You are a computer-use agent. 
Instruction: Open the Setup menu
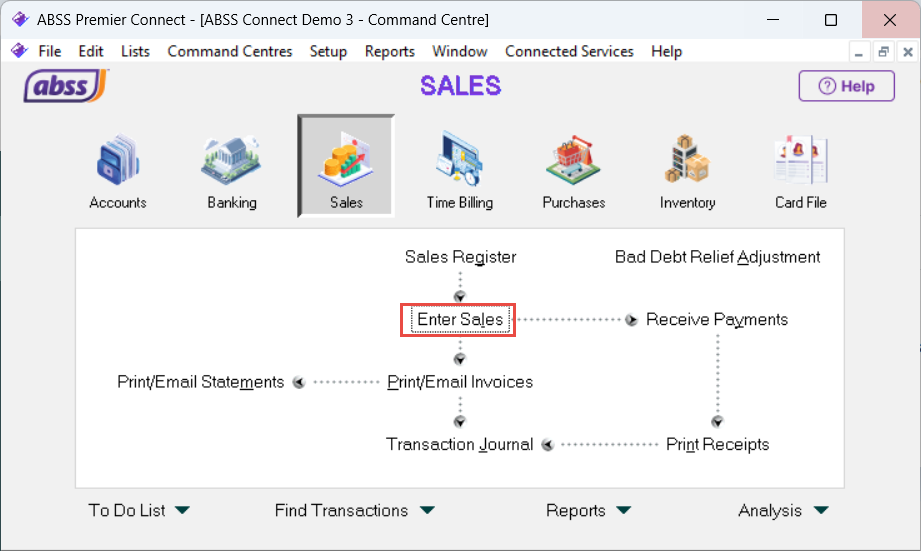tap(328, 51)
